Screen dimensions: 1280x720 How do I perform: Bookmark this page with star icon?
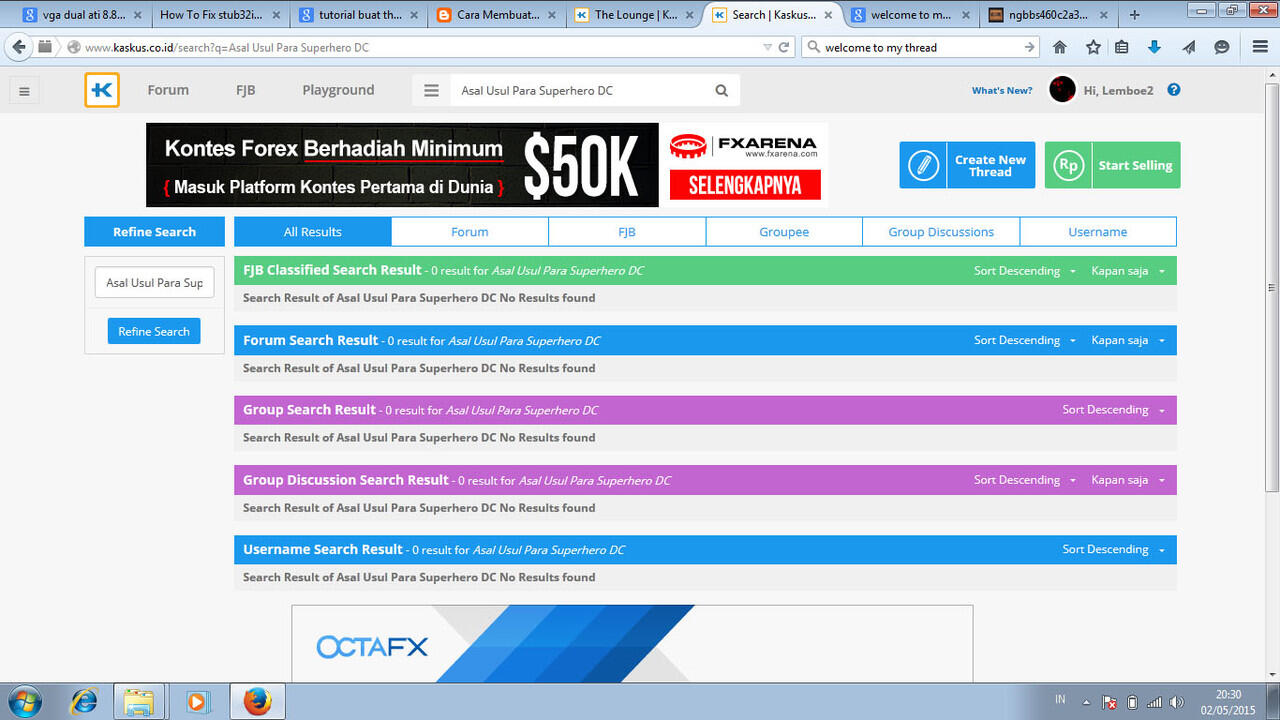tap(1093, 47)
